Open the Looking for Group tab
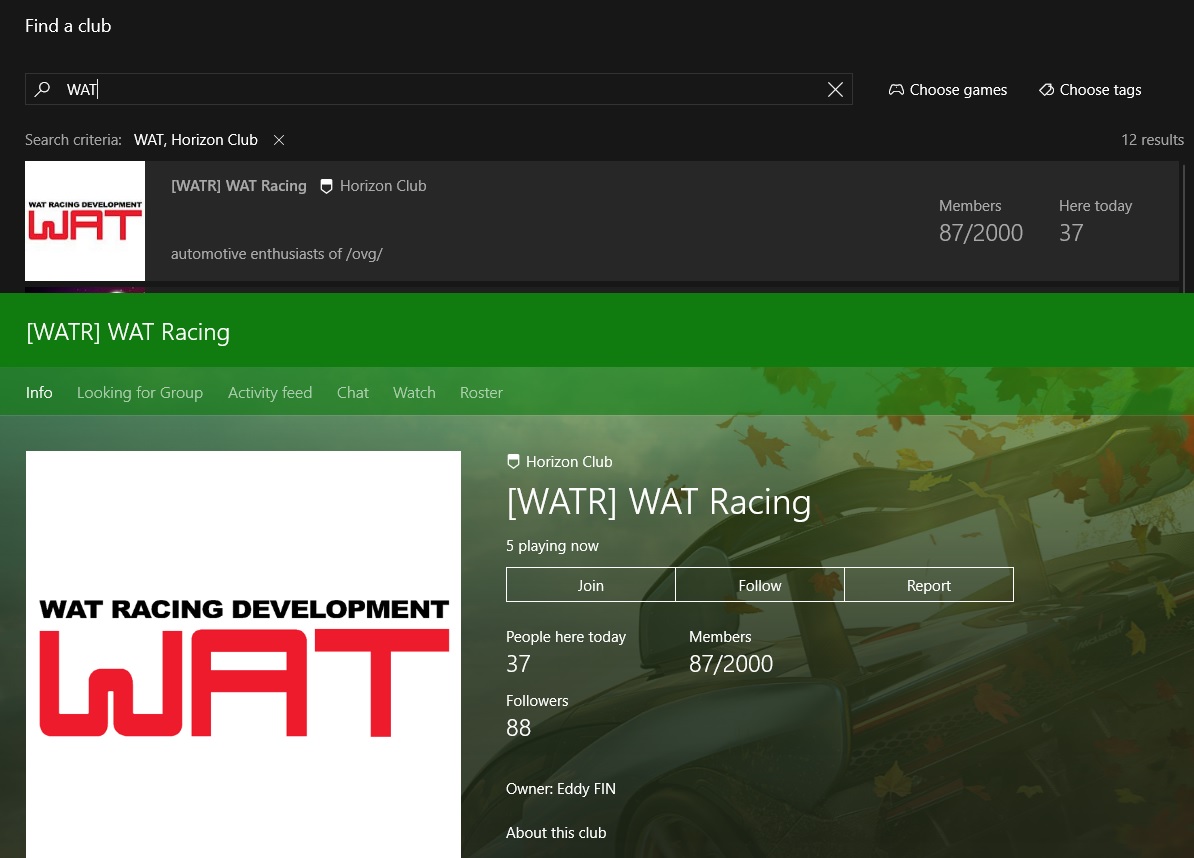The width and height of the screenshot is (1194, 858). (x=140, y=393)
